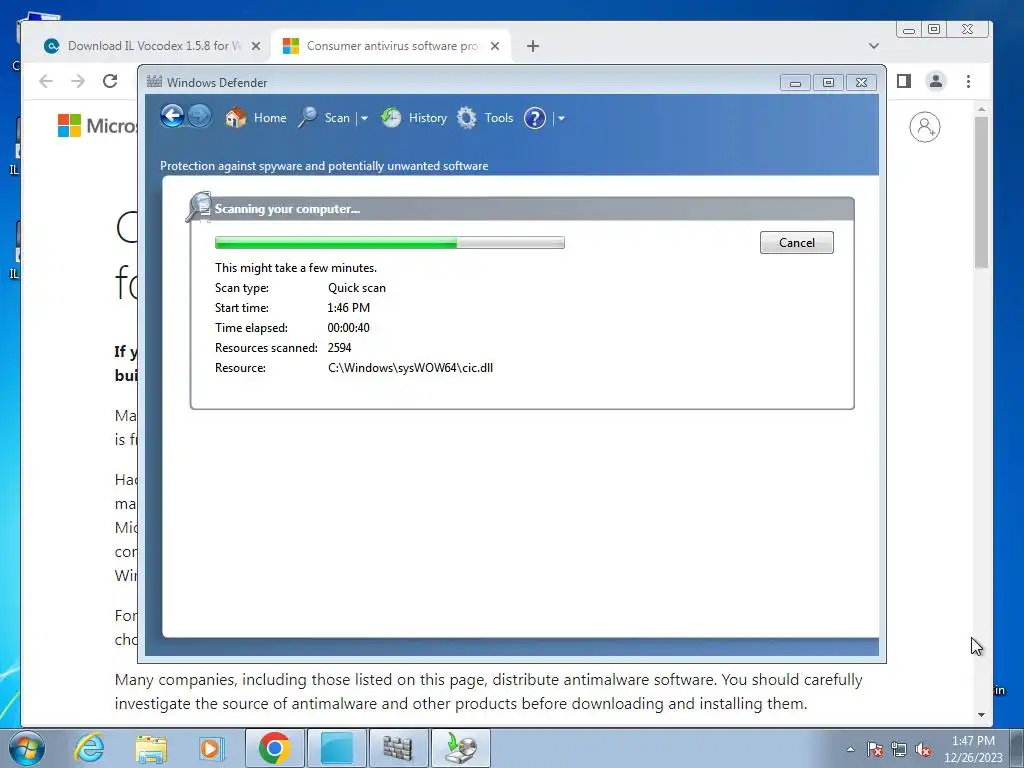Viewport: 1024px width, 768px height.
Task: Open Chrome three-dot menu
Action: (x=968, y=81)
